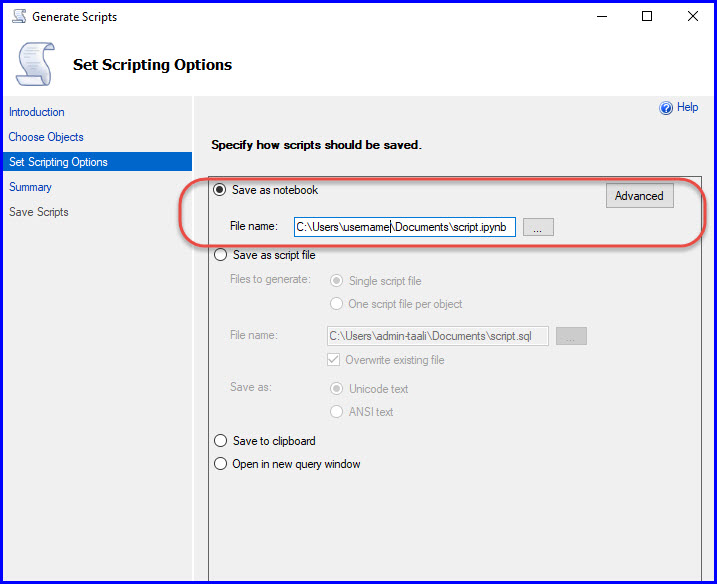This screenshot has height=584, width=717.
Task: Click the Generate Scripts title bar icon
Action: [18, 17]
